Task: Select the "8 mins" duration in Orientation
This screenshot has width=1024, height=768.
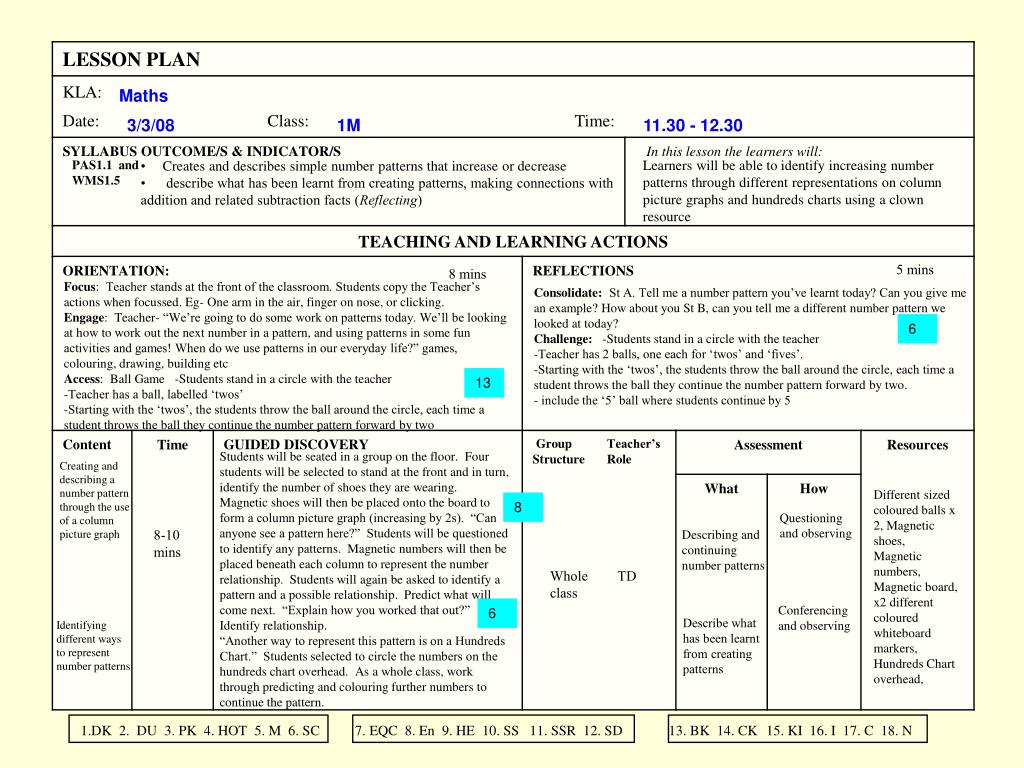Action: coord(467,274)
